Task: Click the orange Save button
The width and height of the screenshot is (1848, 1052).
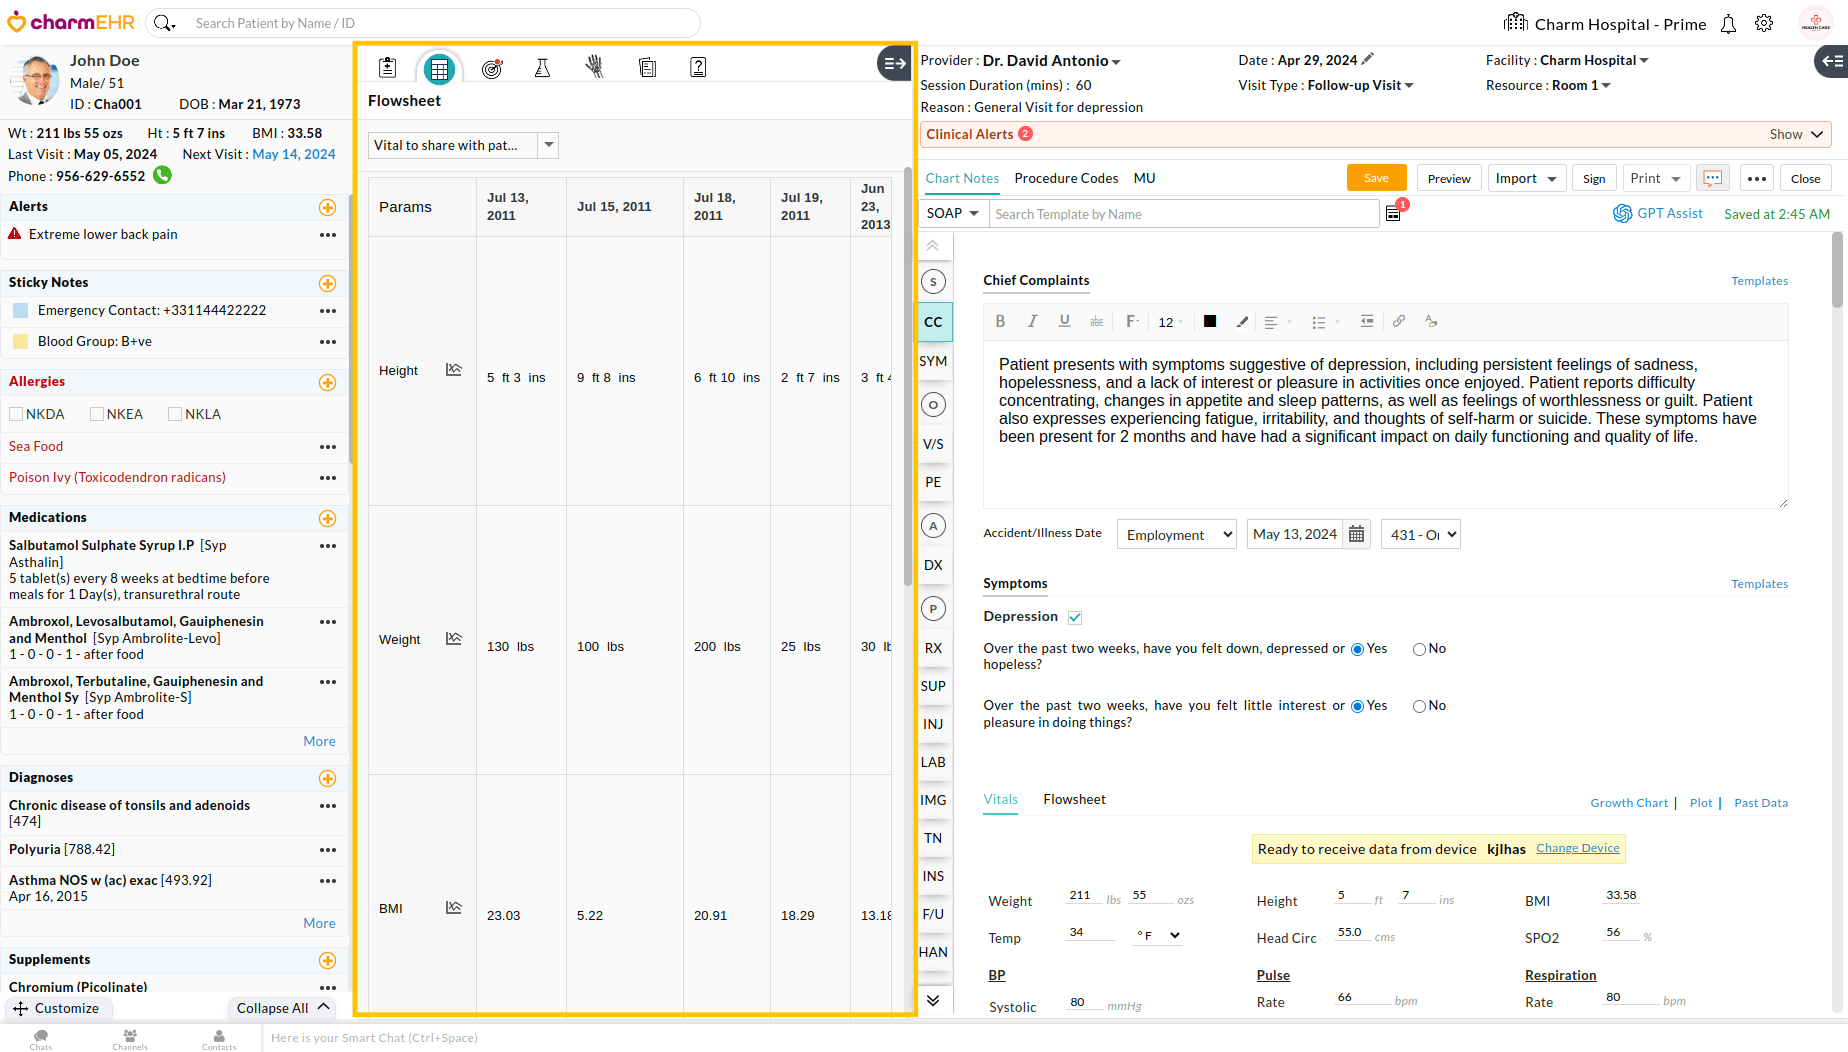Action: 1376,178
